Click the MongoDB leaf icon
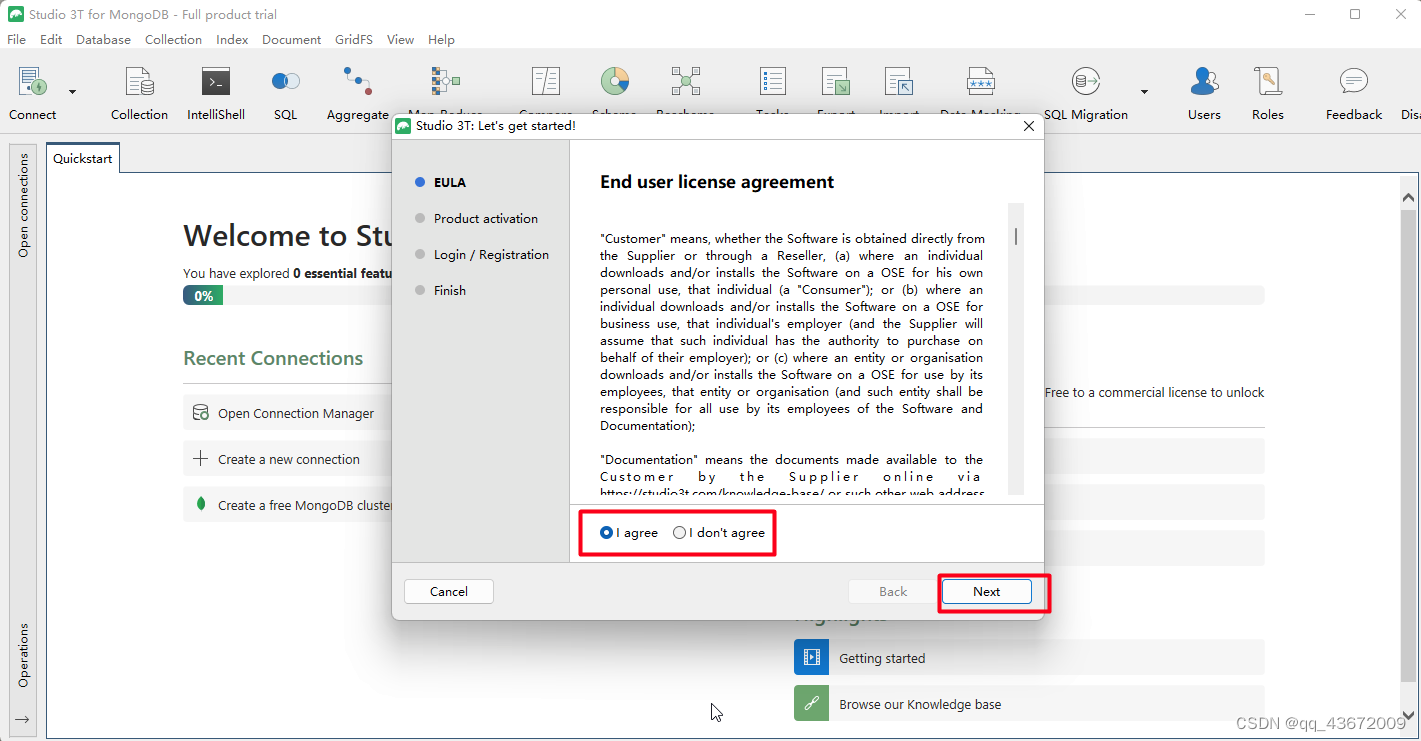The image size is (1421, 741). (201, 504)
